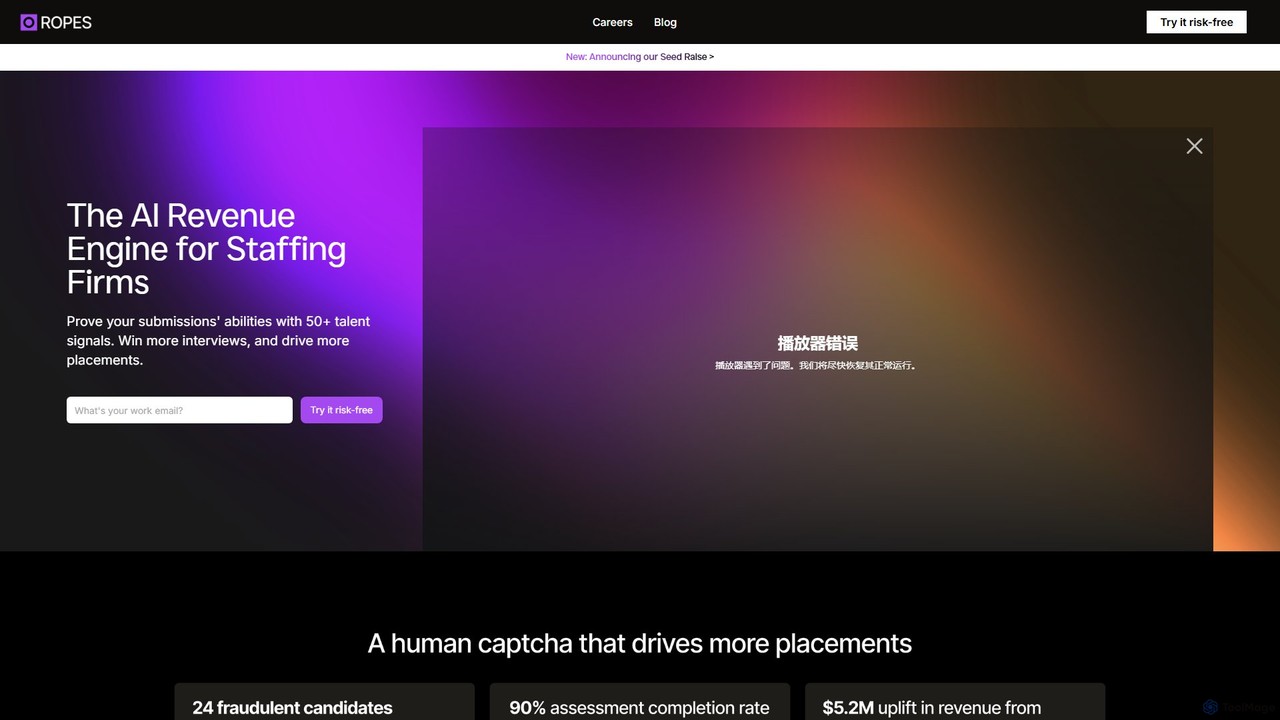The height and width of the screenshot is (720, 1280).
Task: Close the video player overlay
Action: [1194, 146]
